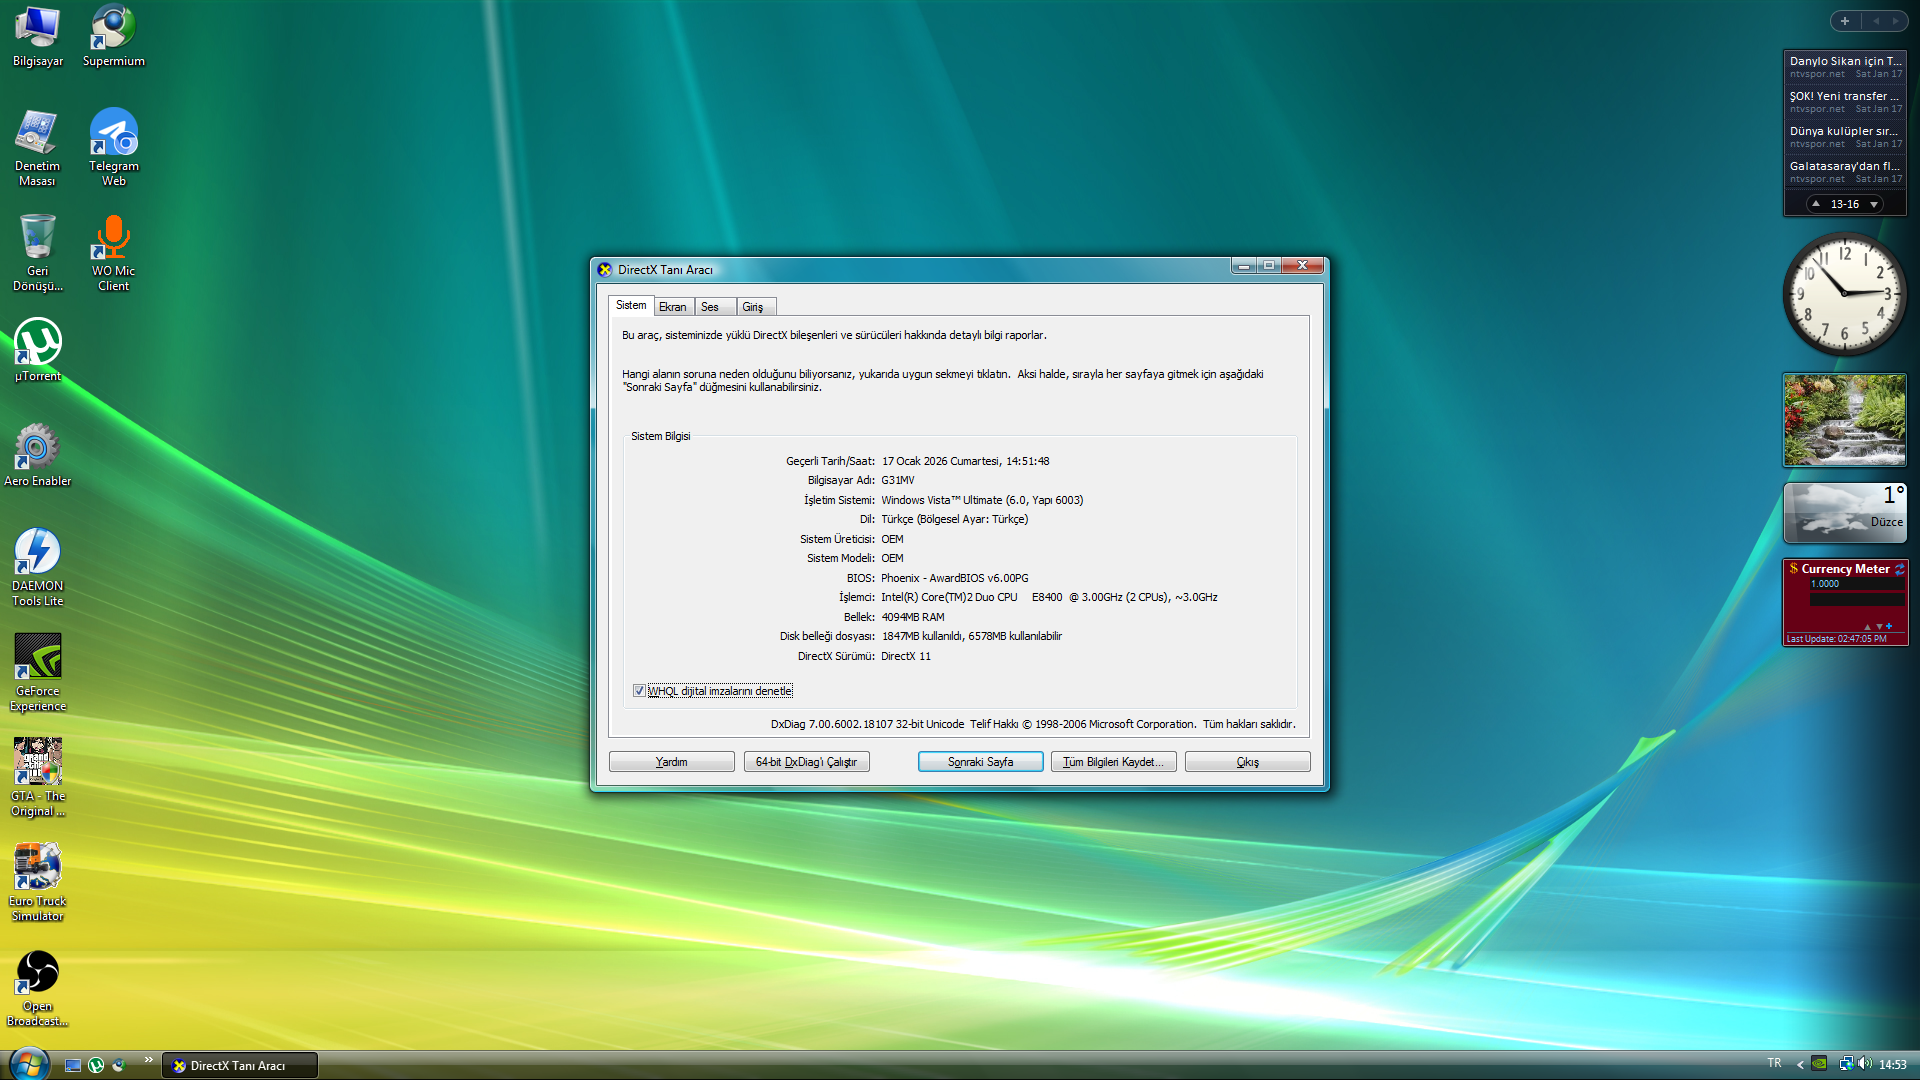Click the GeForce Experience desktop icon

point(38,673)
